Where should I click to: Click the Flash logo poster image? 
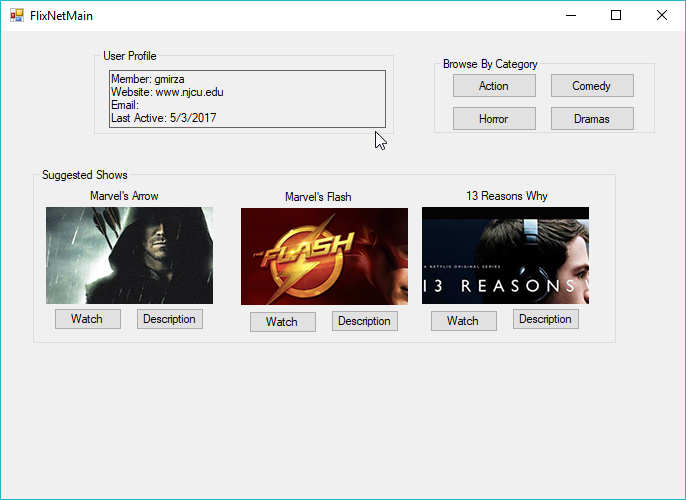[x=324, y=256]
